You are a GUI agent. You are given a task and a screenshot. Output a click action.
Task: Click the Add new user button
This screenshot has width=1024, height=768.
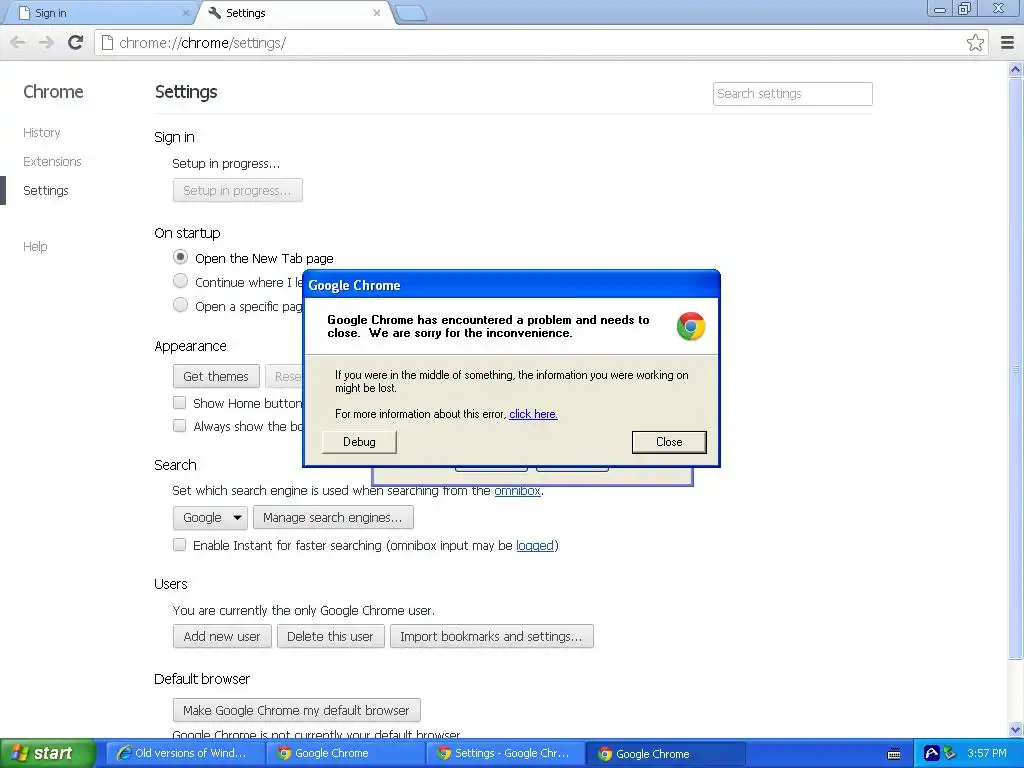tap(222, 636)
